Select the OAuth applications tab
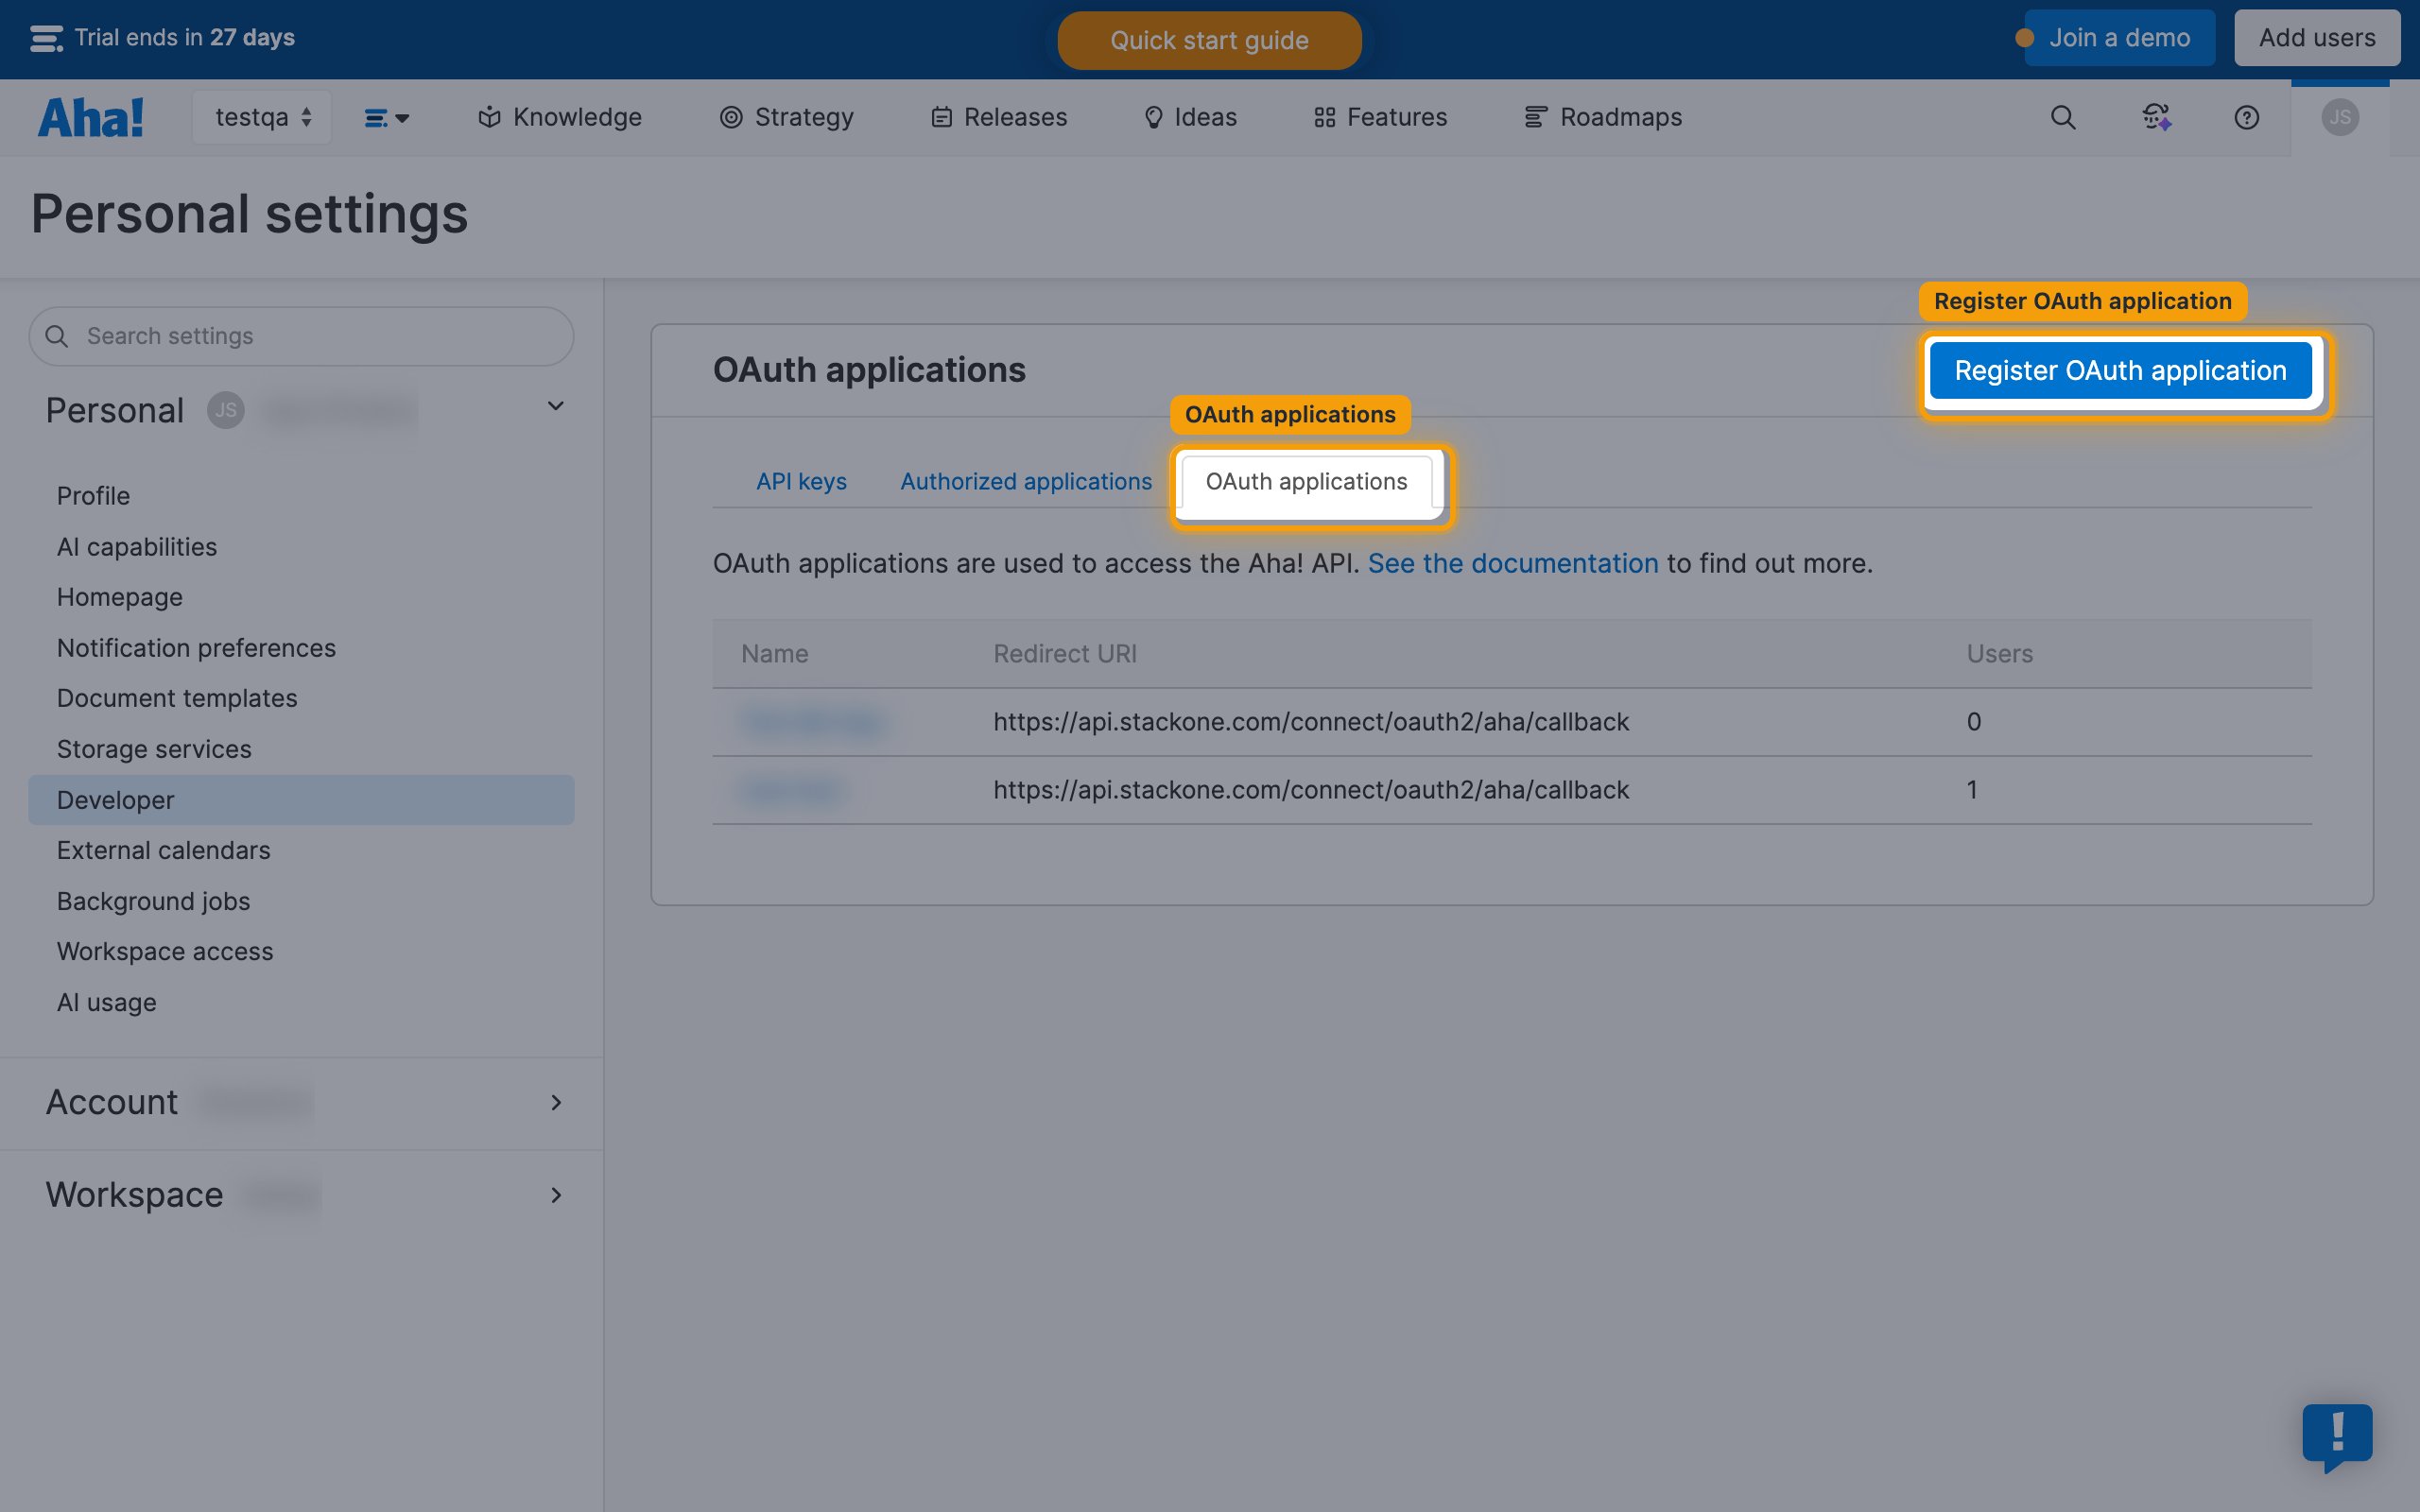 pyautogui.click(x=1306, y=482)
